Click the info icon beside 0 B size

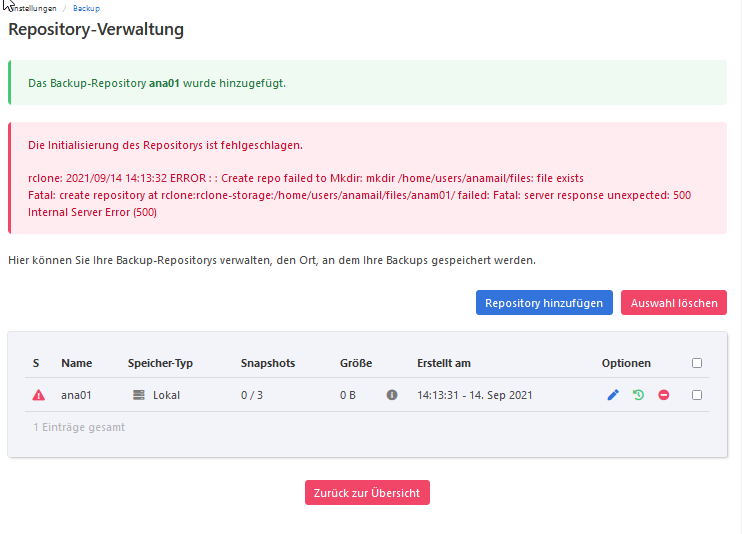[x=392, y=395]
